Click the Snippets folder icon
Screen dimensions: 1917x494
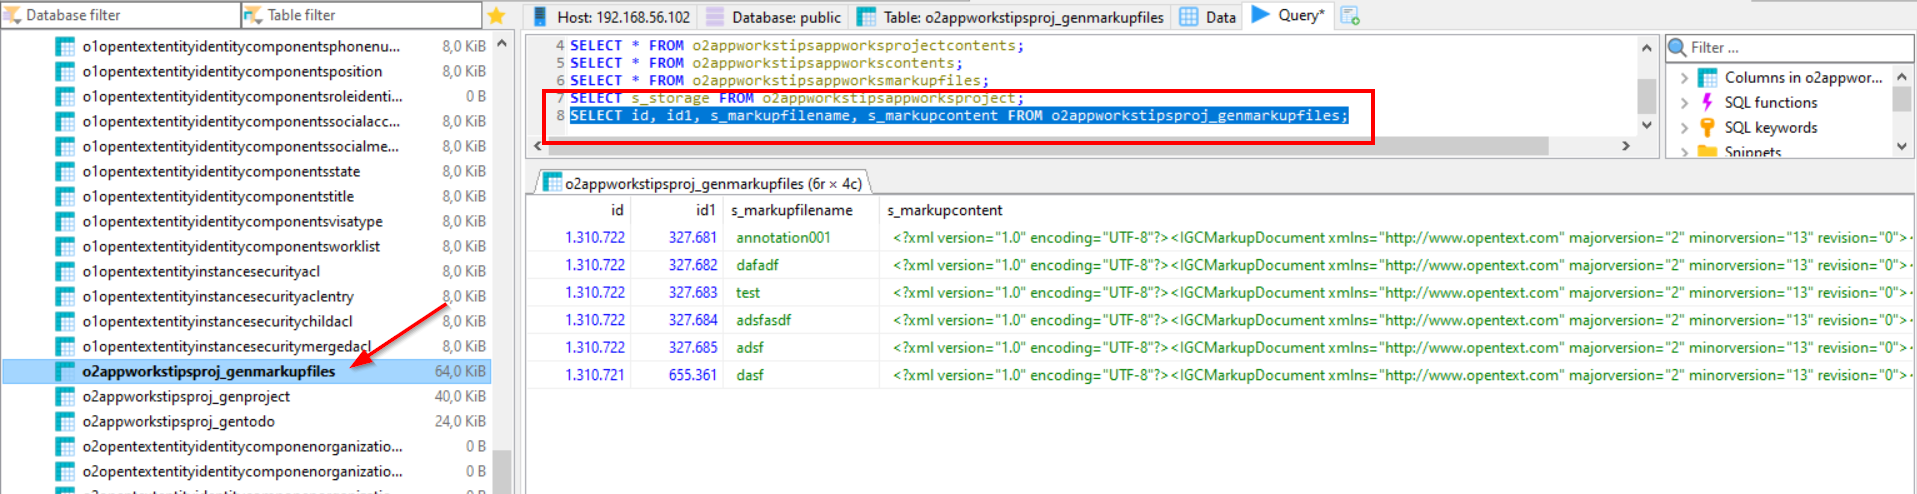pyautogui.click(x=1707, y=152)
